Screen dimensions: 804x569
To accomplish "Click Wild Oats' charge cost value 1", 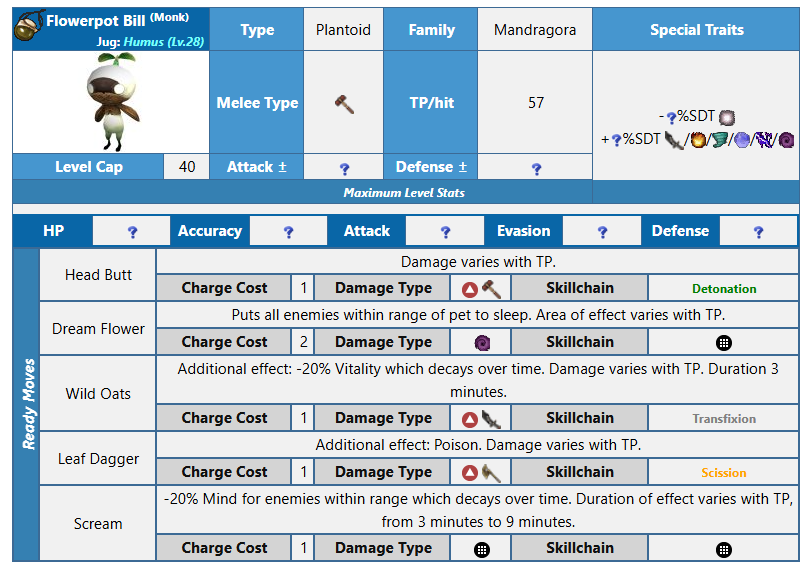I will coord(304,418).
